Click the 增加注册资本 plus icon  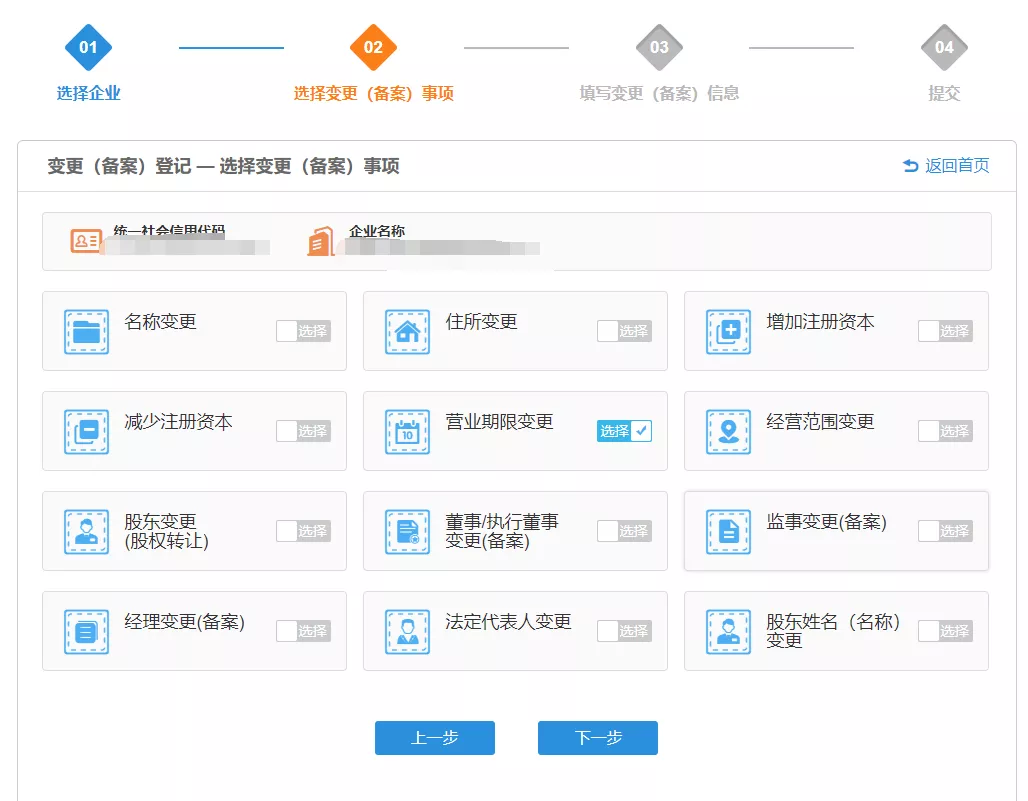(730, 331)
